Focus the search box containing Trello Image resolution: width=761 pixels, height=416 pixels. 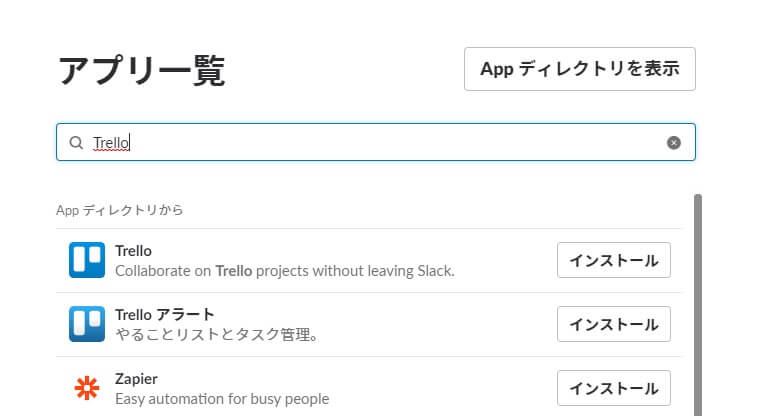click(x=376, y=142)
